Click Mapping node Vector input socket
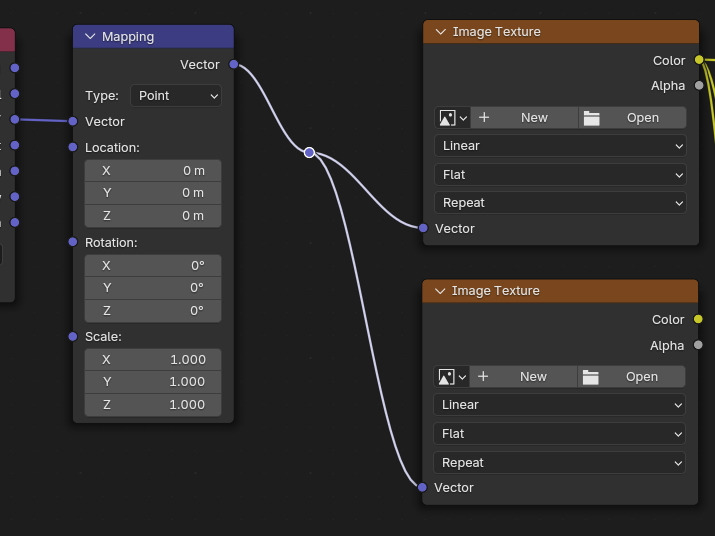Screen dimensions: 715x536 tap(73, 121)
